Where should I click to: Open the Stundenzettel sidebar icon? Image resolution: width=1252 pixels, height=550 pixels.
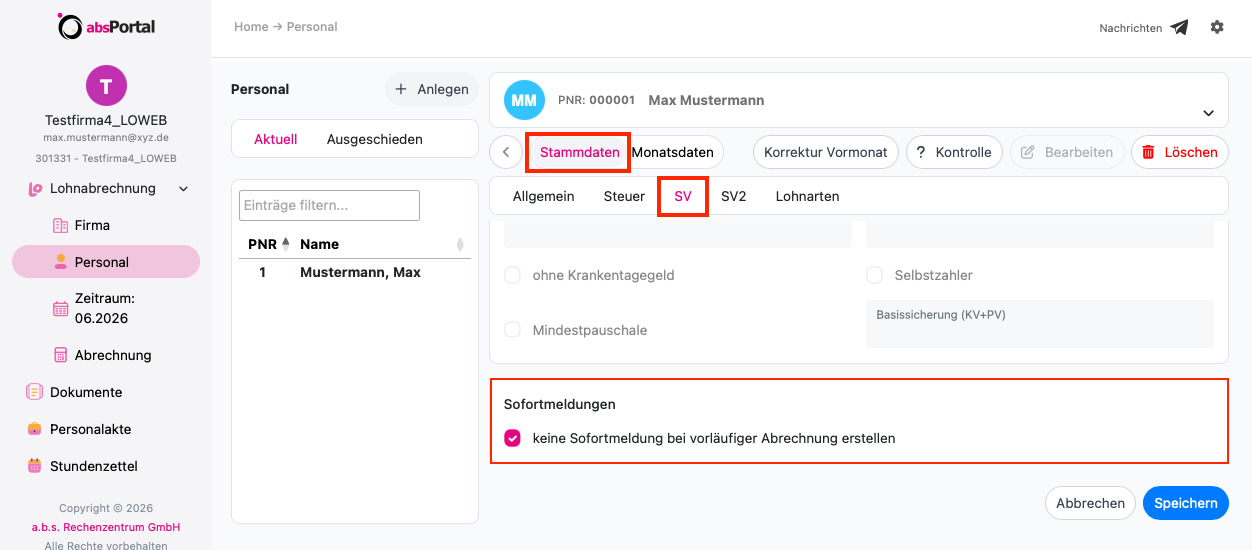coord(35,466)
